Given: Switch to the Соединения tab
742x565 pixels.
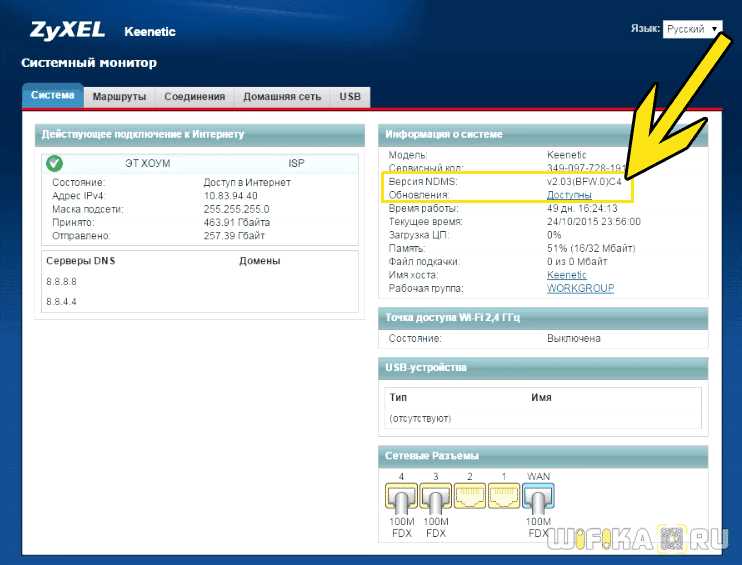Looking at the screenshot, I should [194, 97].
